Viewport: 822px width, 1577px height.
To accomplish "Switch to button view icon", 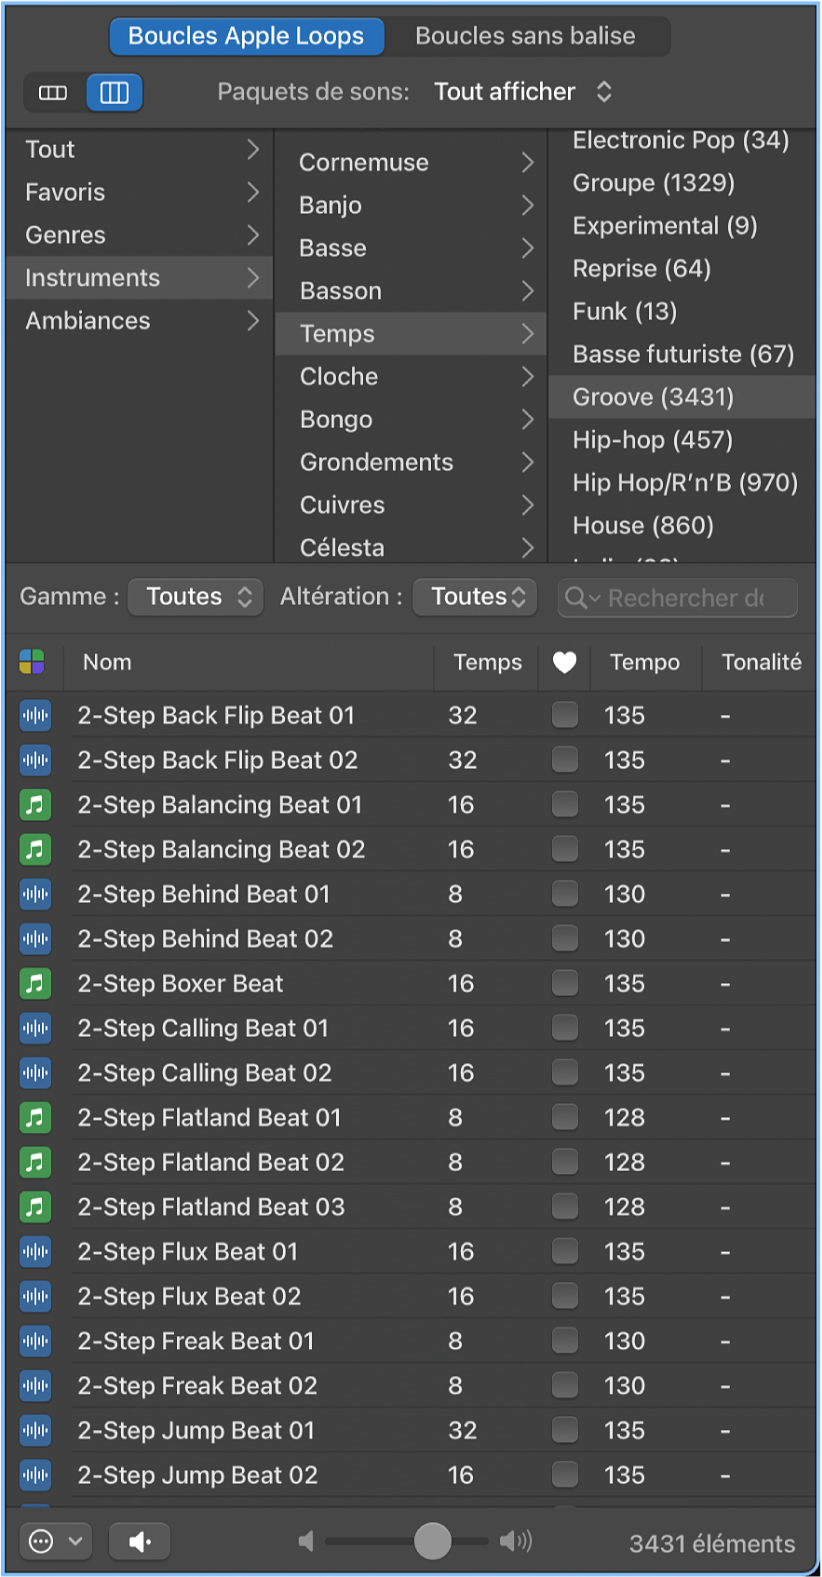I will [53, 93].
